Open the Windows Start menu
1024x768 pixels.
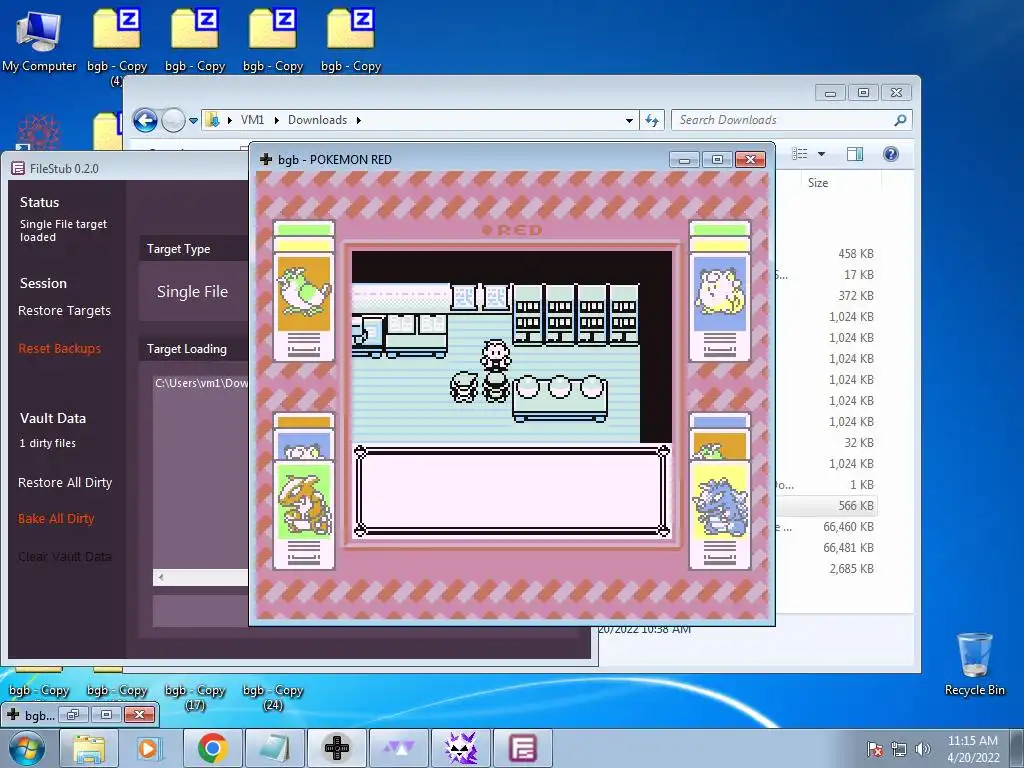point(27,748)
